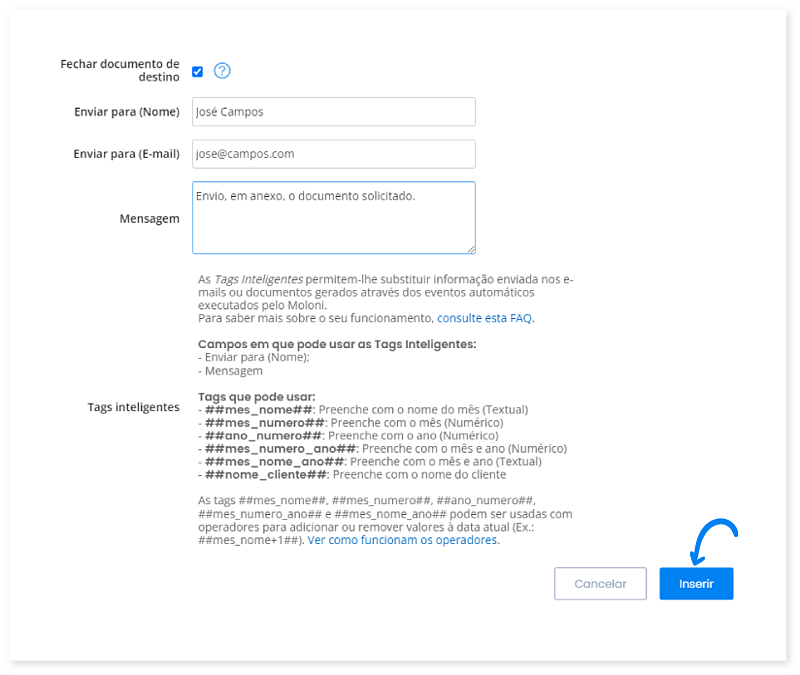Click bold ##ano_numero## in the tags list
The width and height of the screenshot is (800, 675).
[263, 436]
